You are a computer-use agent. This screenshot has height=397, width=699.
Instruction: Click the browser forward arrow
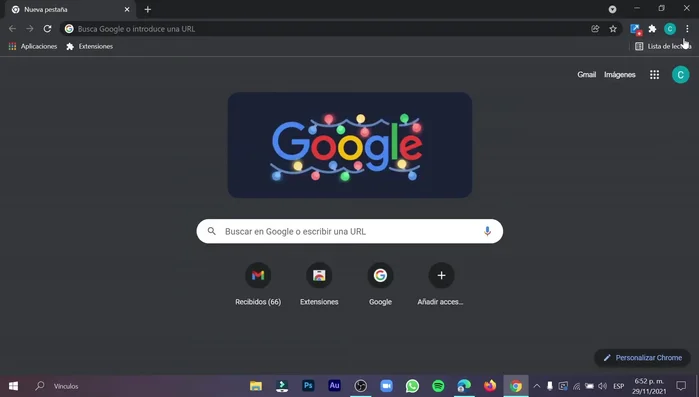pyautogui.click(x=29, y=29)
